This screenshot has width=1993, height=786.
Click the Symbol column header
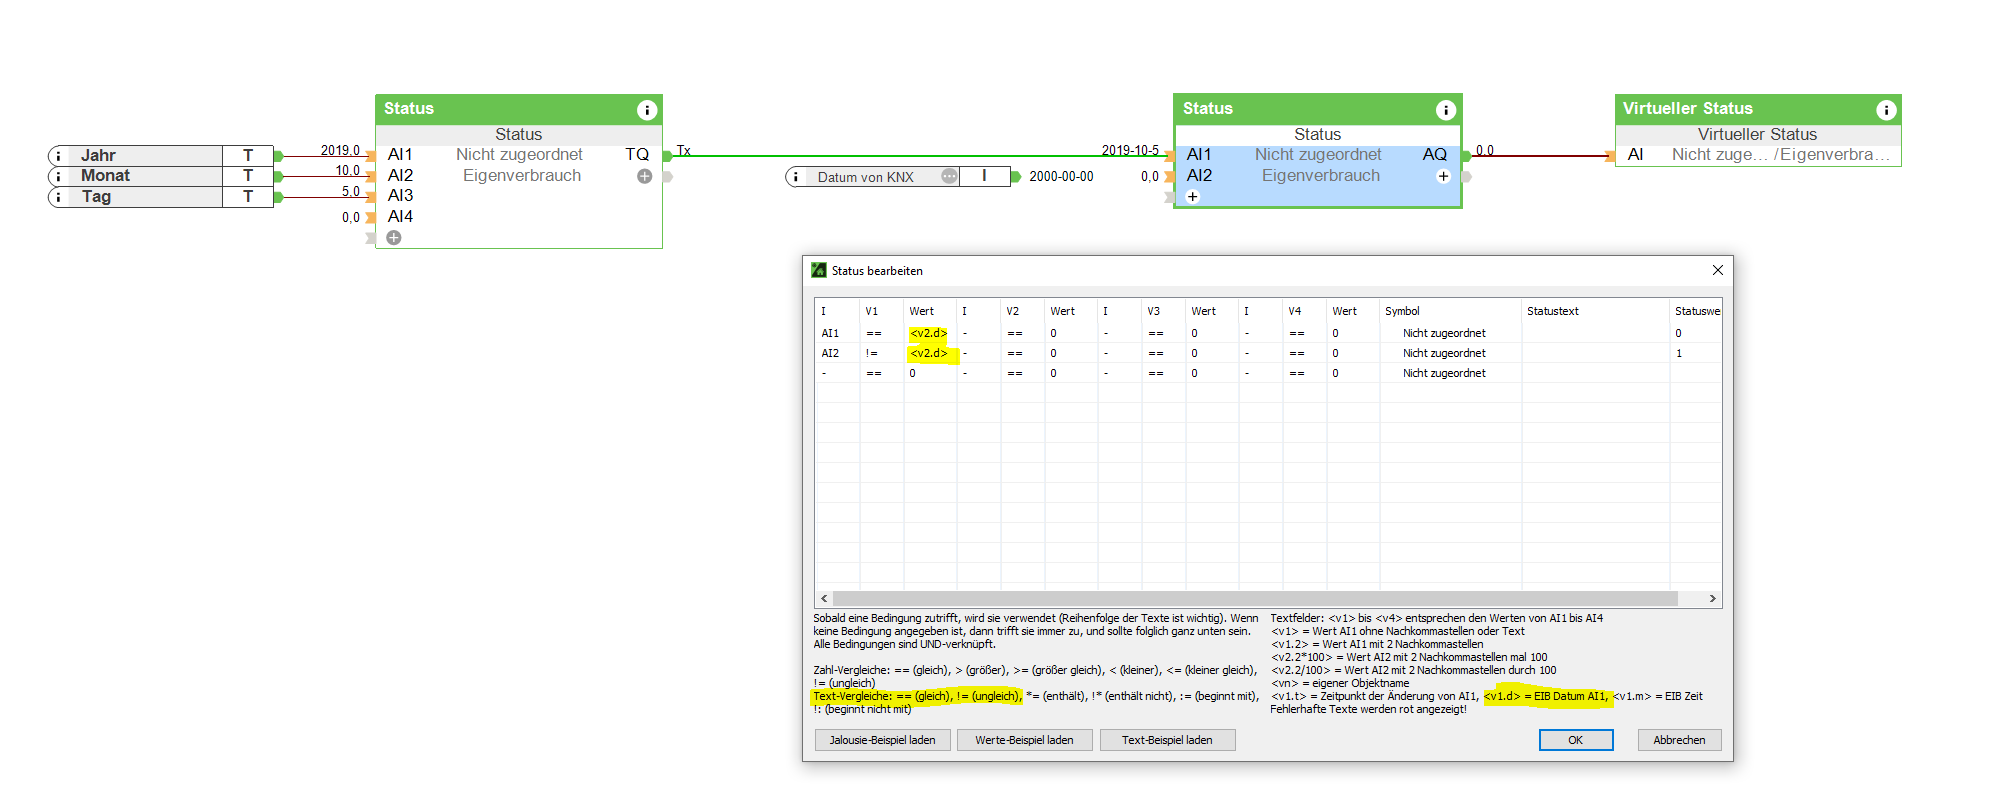[1402, 311]
